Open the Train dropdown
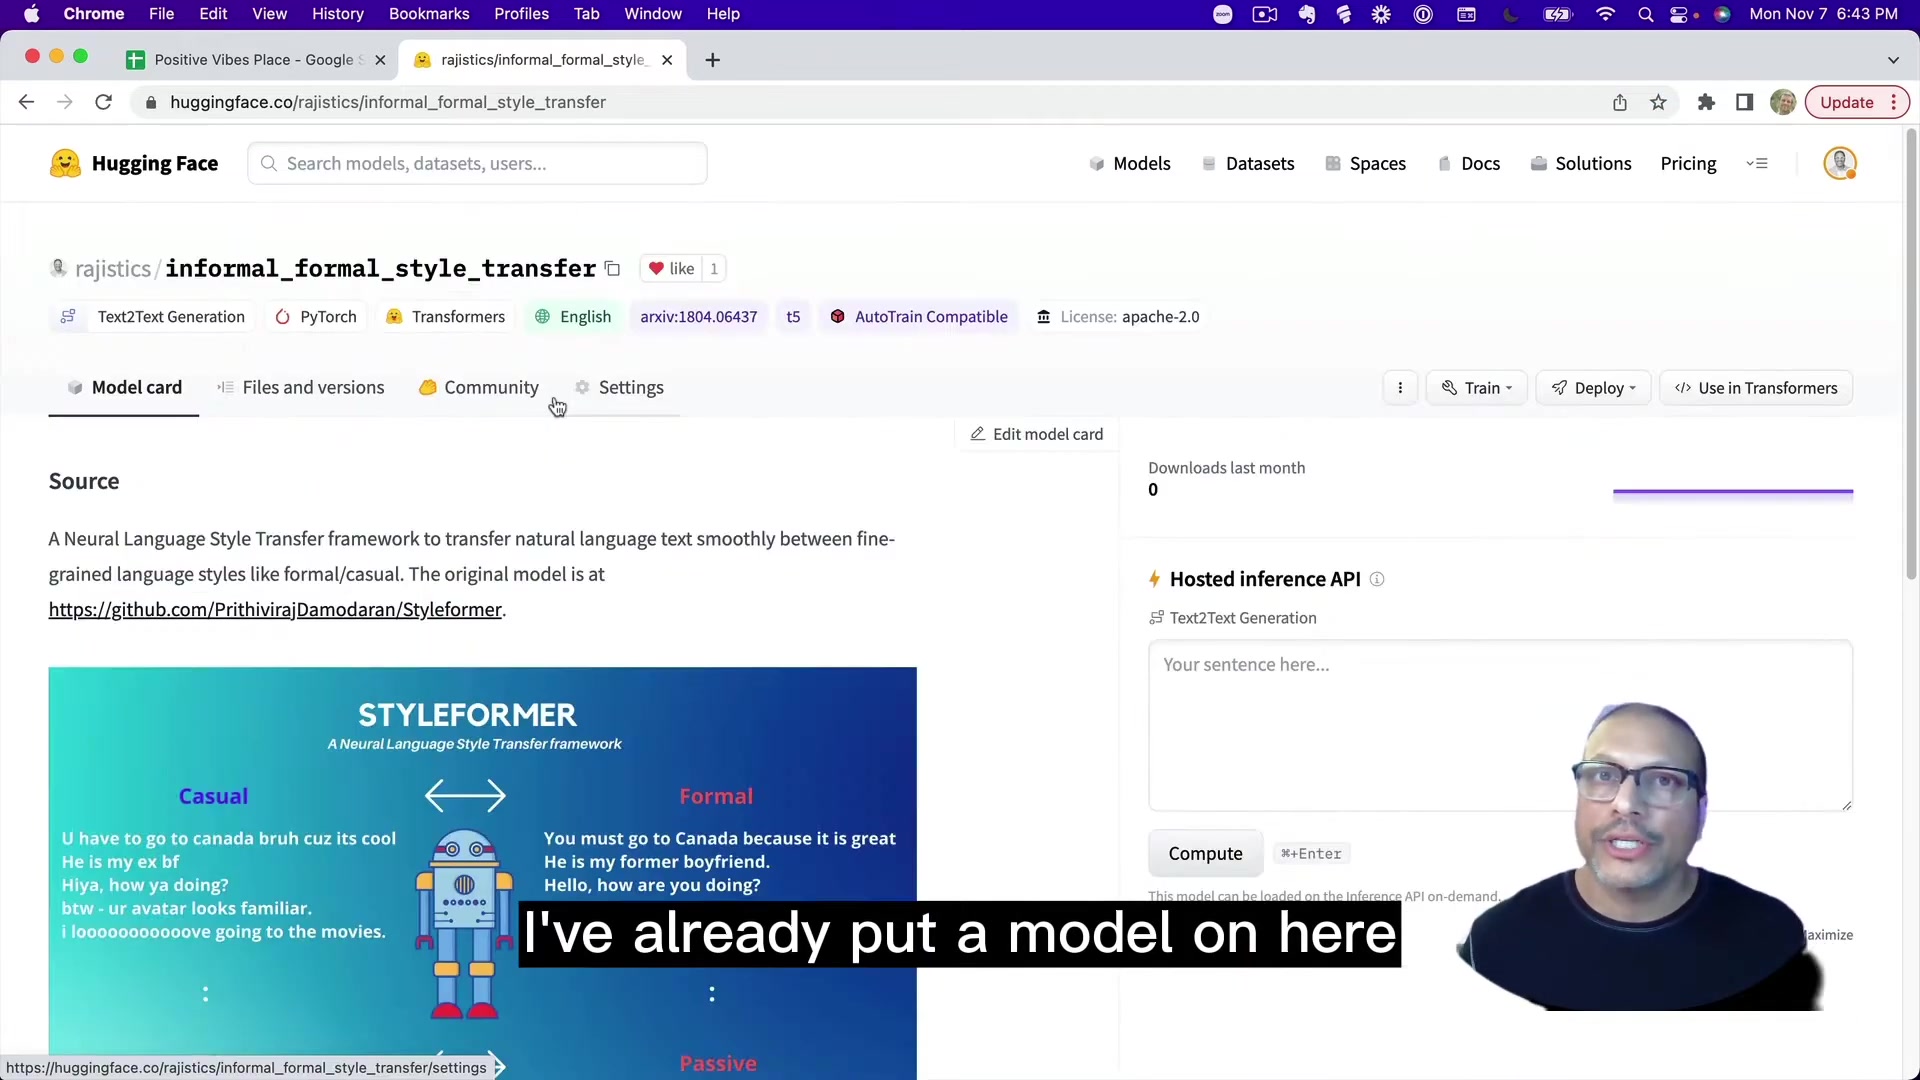 coord(1477,388)
